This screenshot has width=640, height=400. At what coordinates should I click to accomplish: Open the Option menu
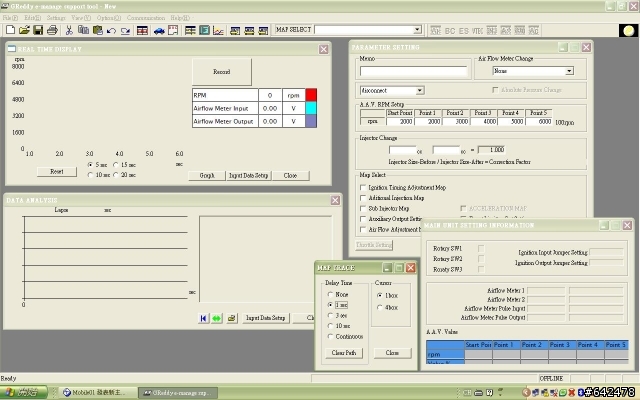(x=109, y=18)
